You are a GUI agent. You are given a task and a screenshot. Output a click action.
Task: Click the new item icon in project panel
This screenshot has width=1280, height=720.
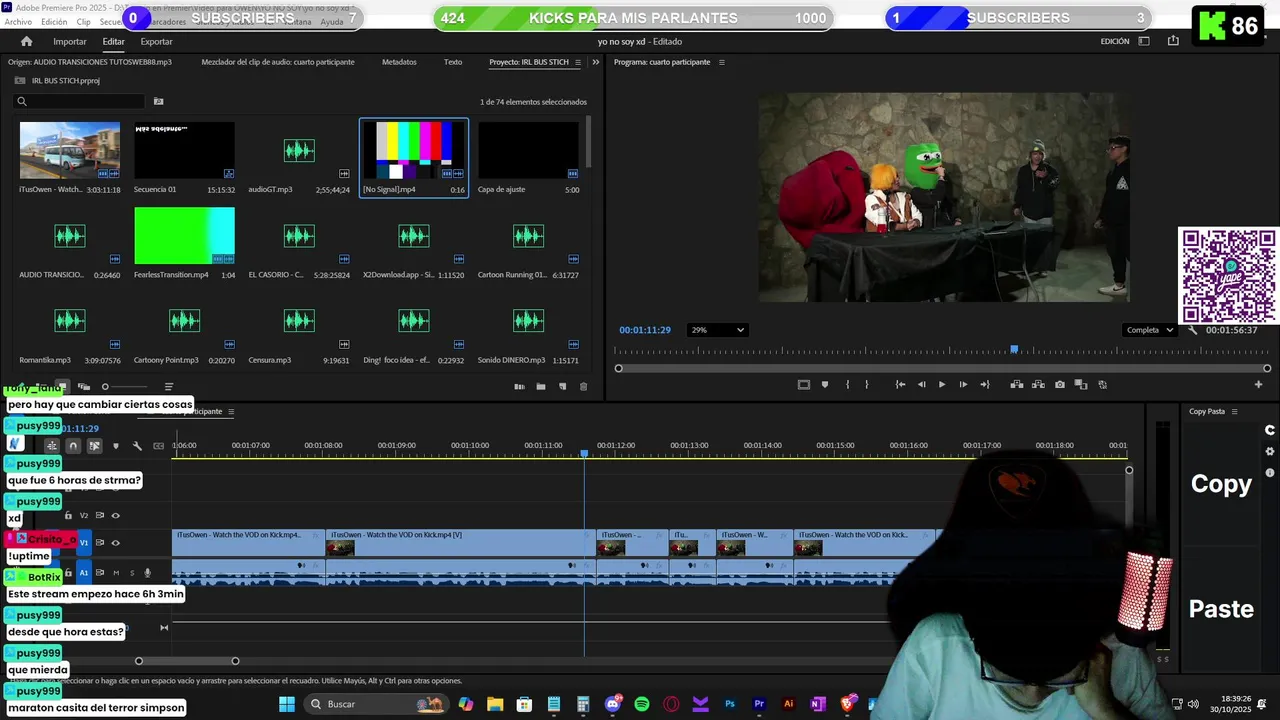[x=562, y=386]
